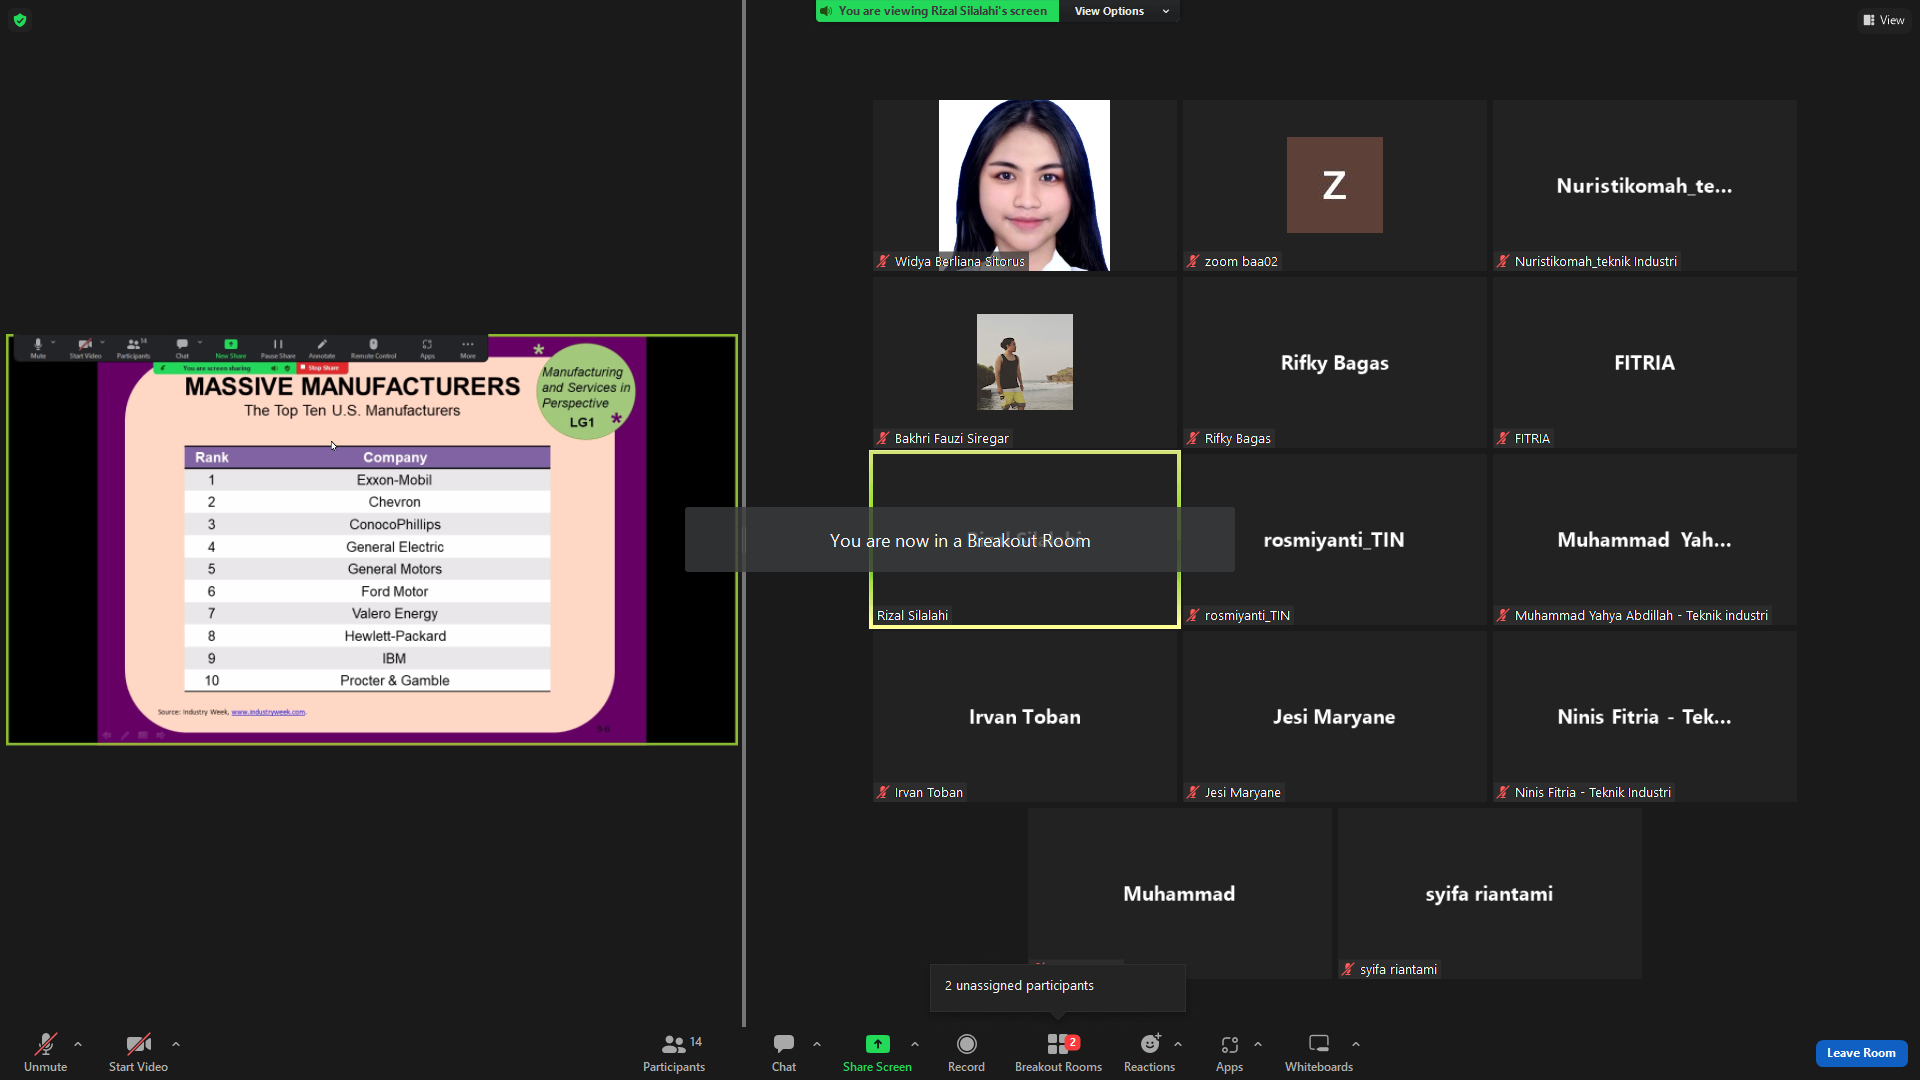The width and height of the screenshot is (1920, 1080).
Task: Start recording with the Record button
Action: [966, 1052]
